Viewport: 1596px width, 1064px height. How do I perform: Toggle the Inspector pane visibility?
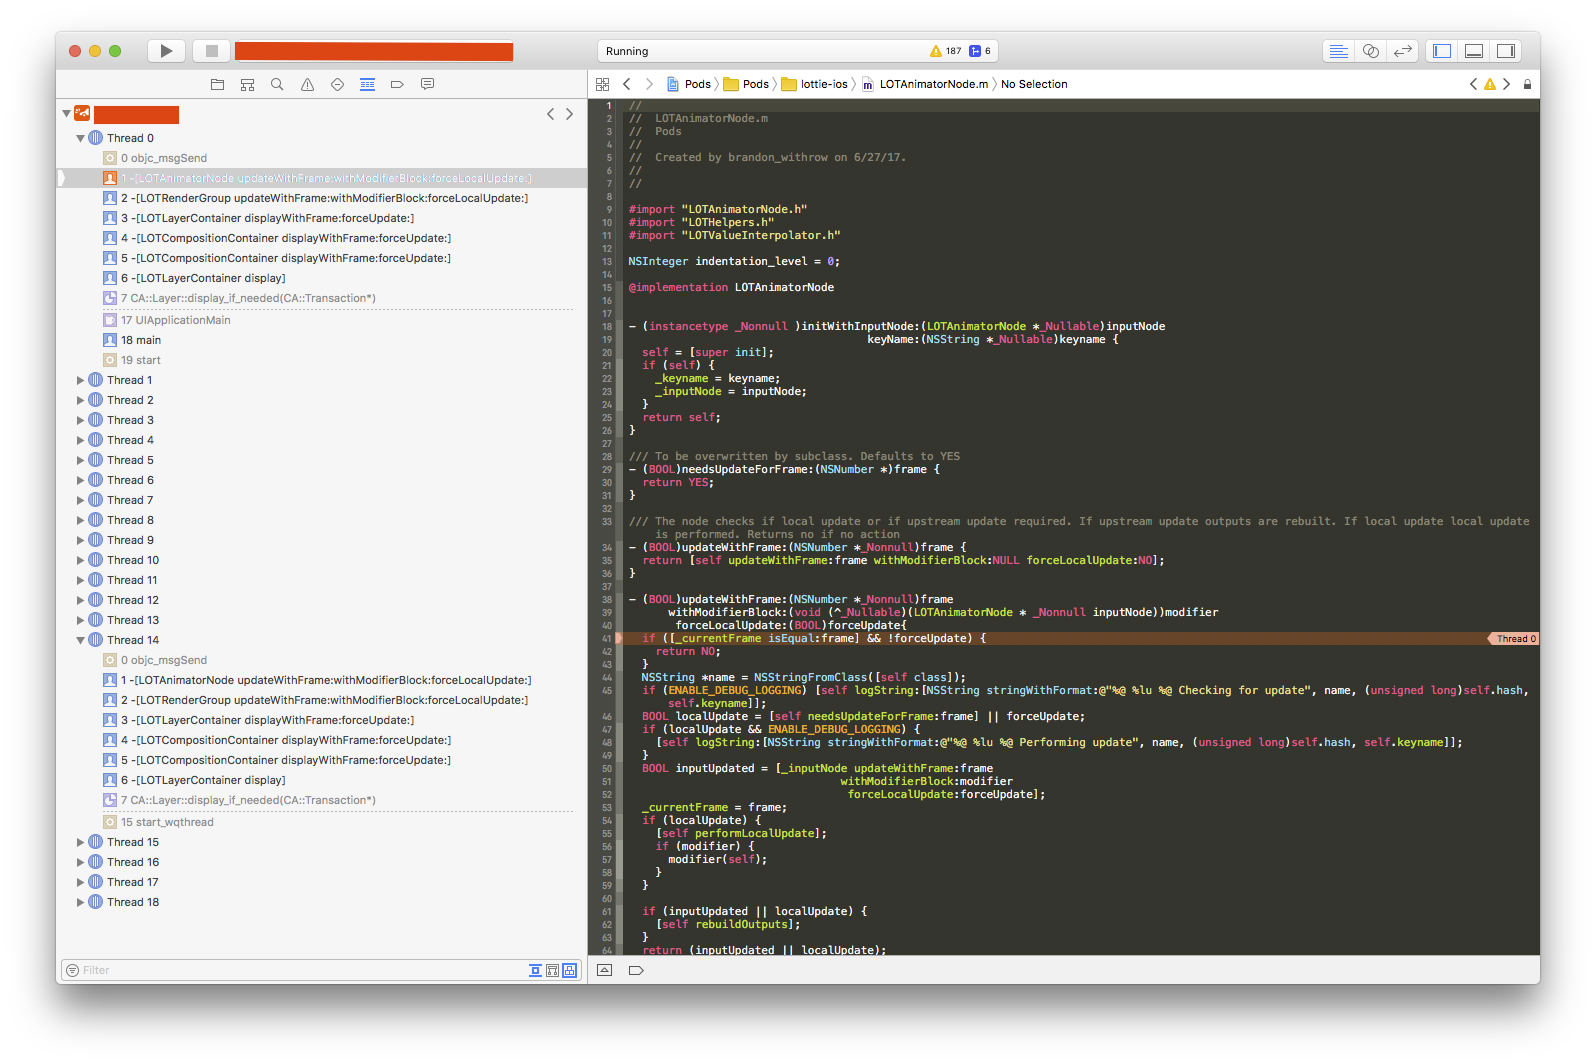click(x=1506, y=51)
